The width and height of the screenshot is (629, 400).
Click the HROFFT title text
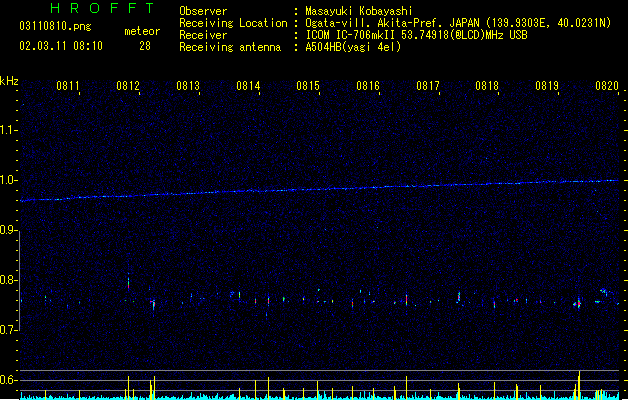(102, 8)
